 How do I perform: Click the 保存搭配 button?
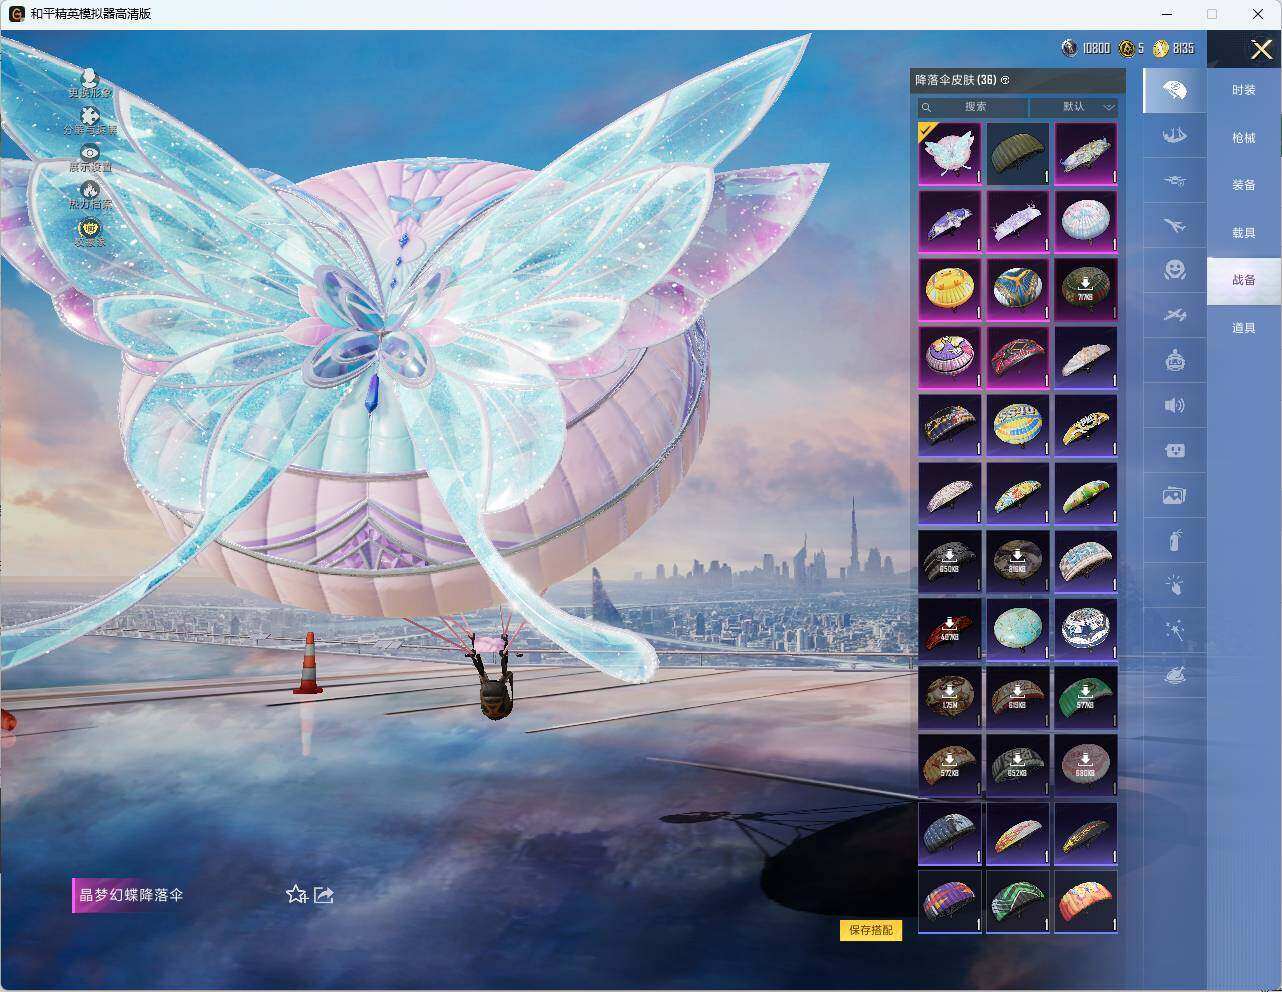click(871, 930)
